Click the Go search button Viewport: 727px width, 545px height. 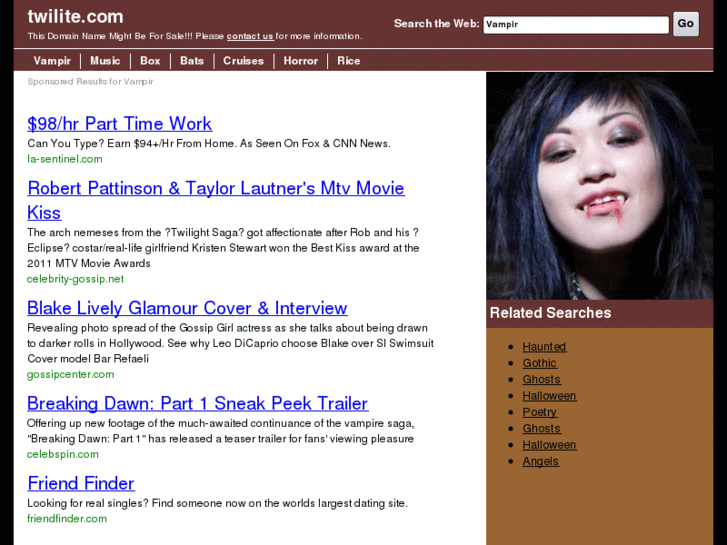686,24
